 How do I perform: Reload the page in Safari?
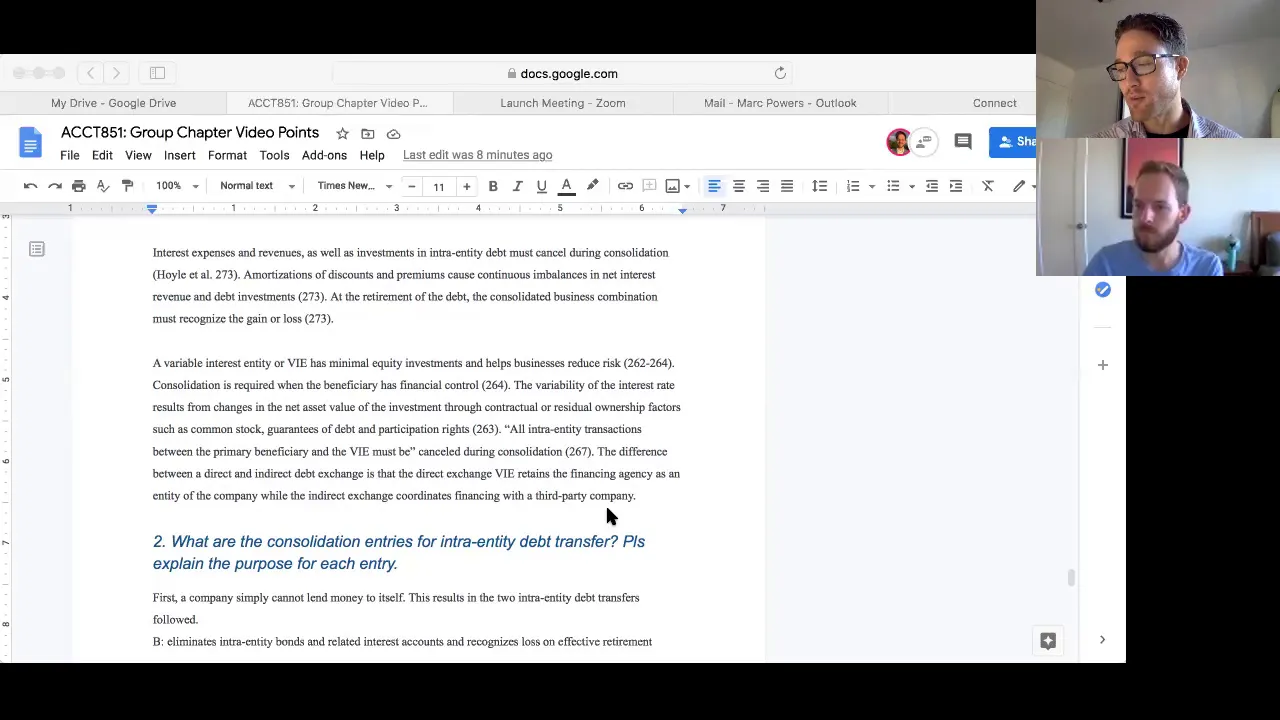point(780,73)
